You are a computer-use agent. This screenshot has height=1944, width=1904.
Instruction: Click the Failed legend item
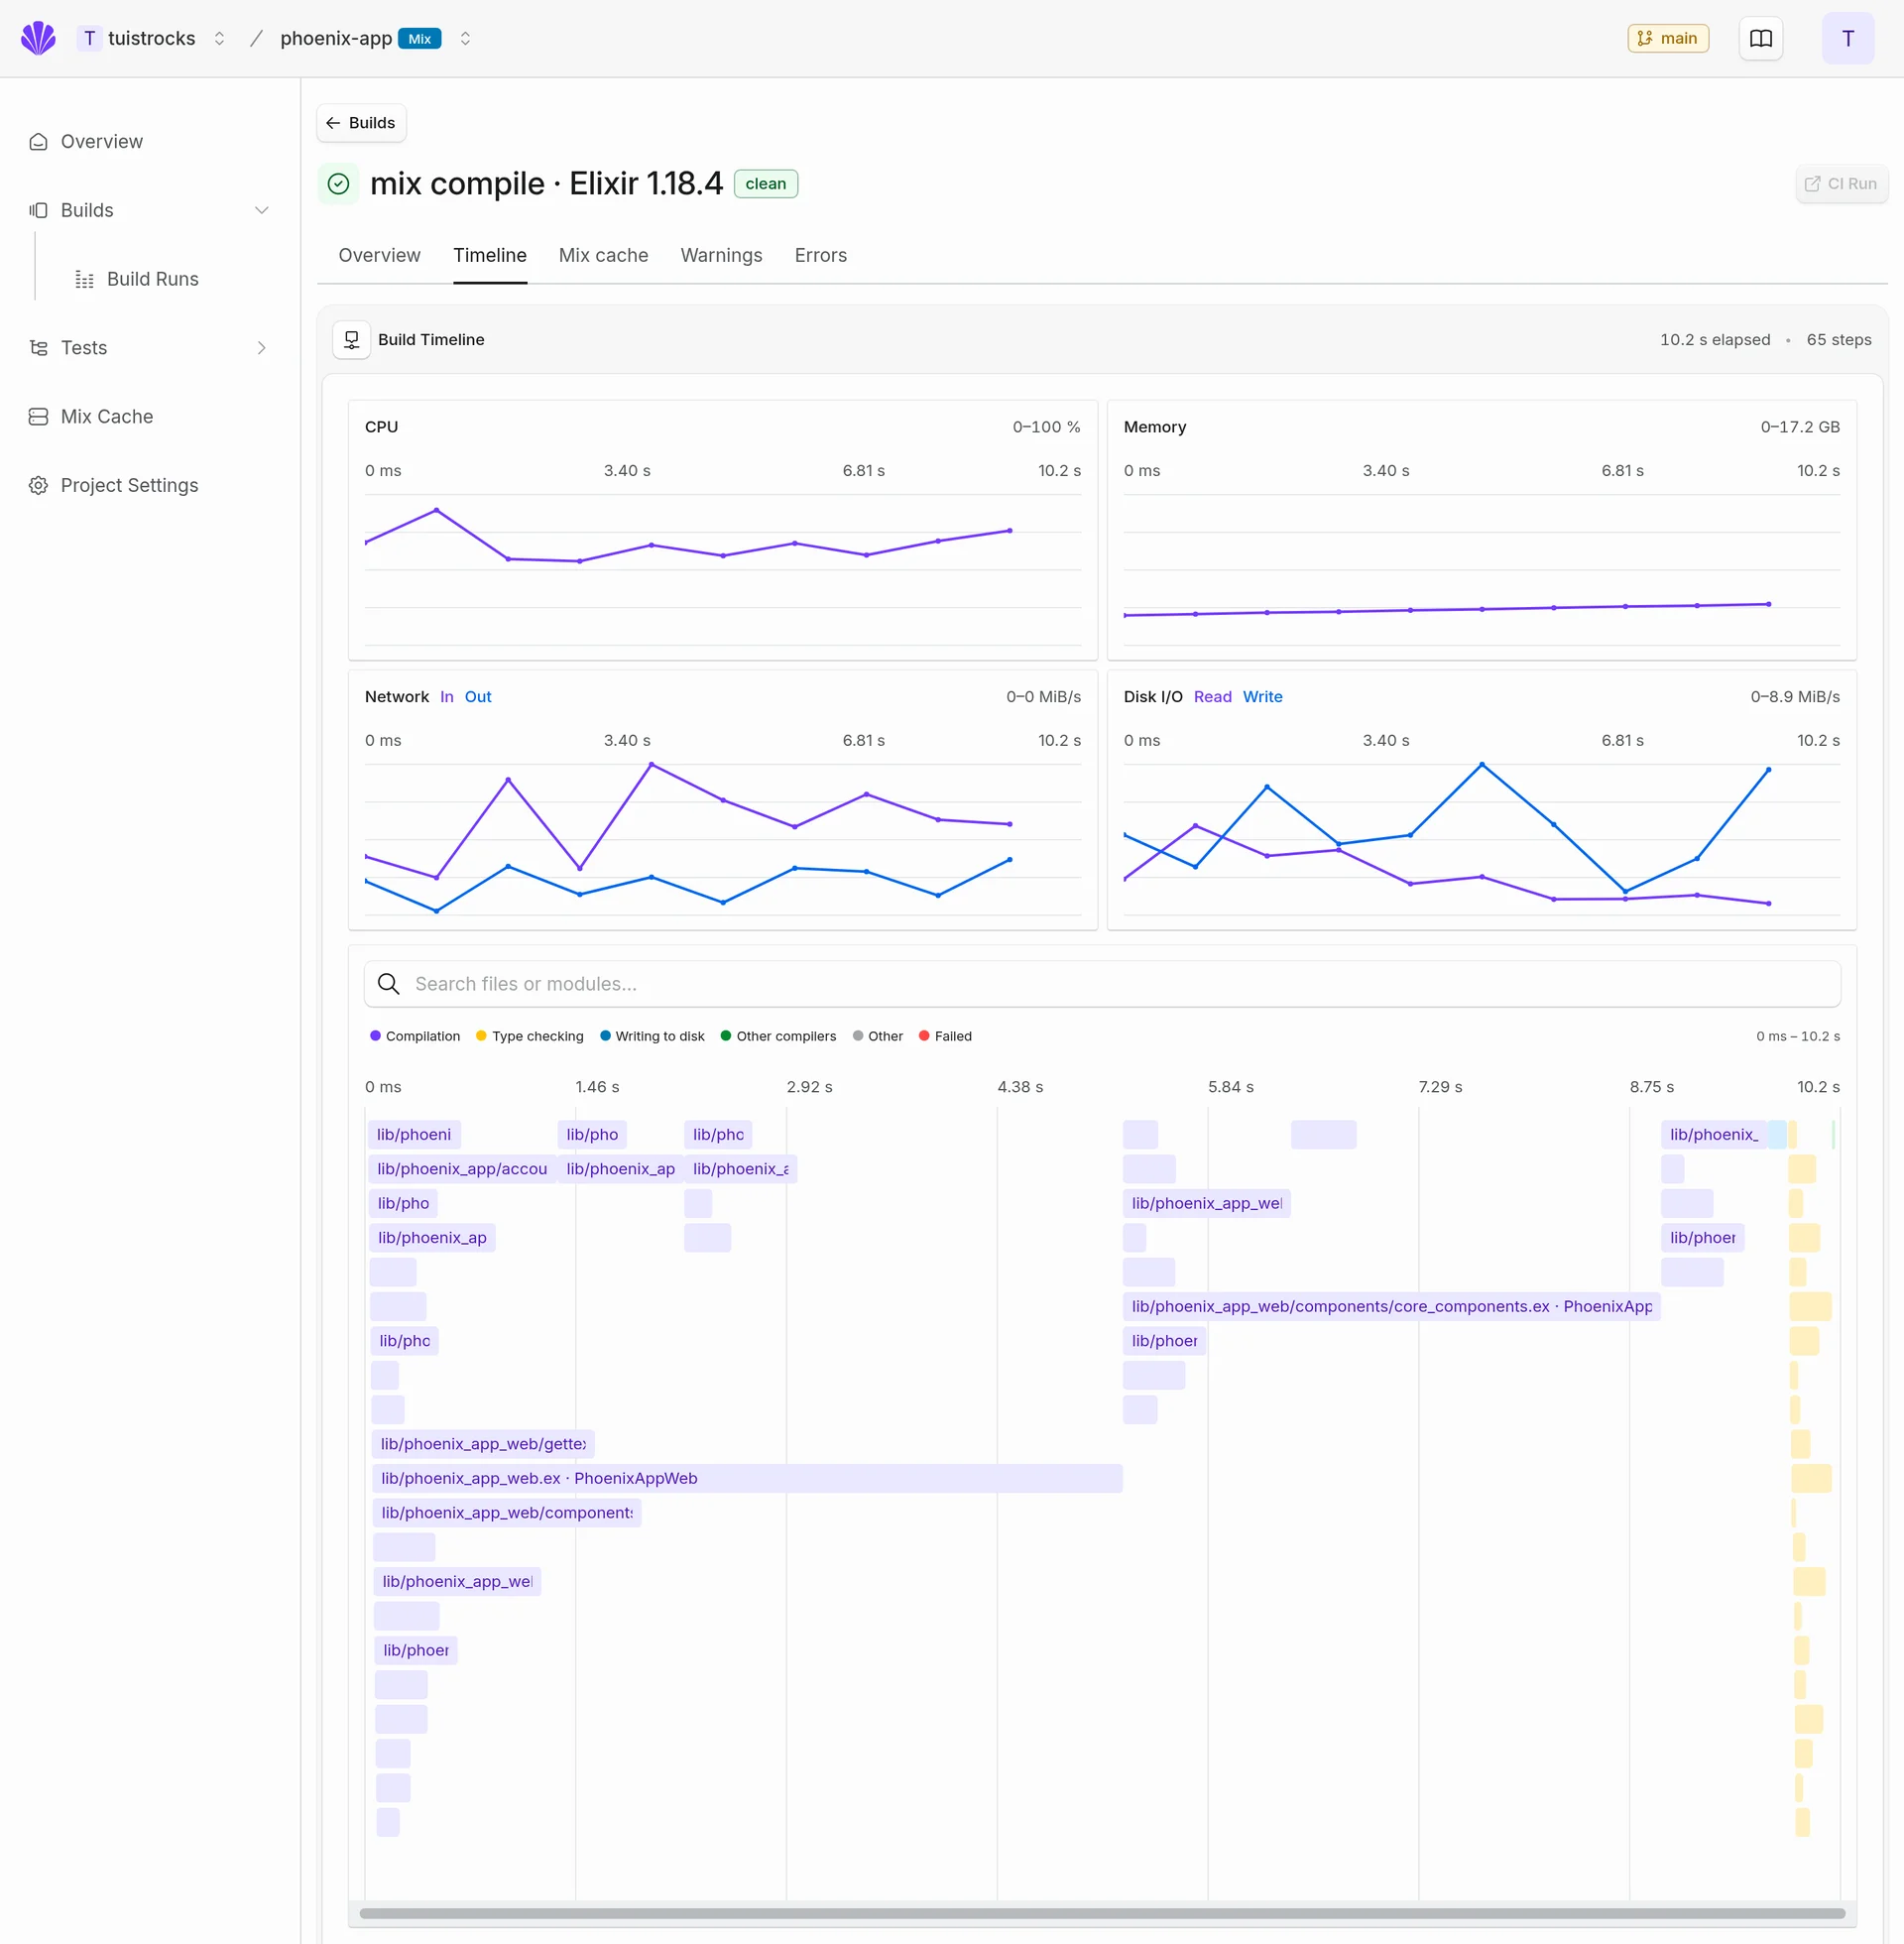click(x=945, y=1036)
